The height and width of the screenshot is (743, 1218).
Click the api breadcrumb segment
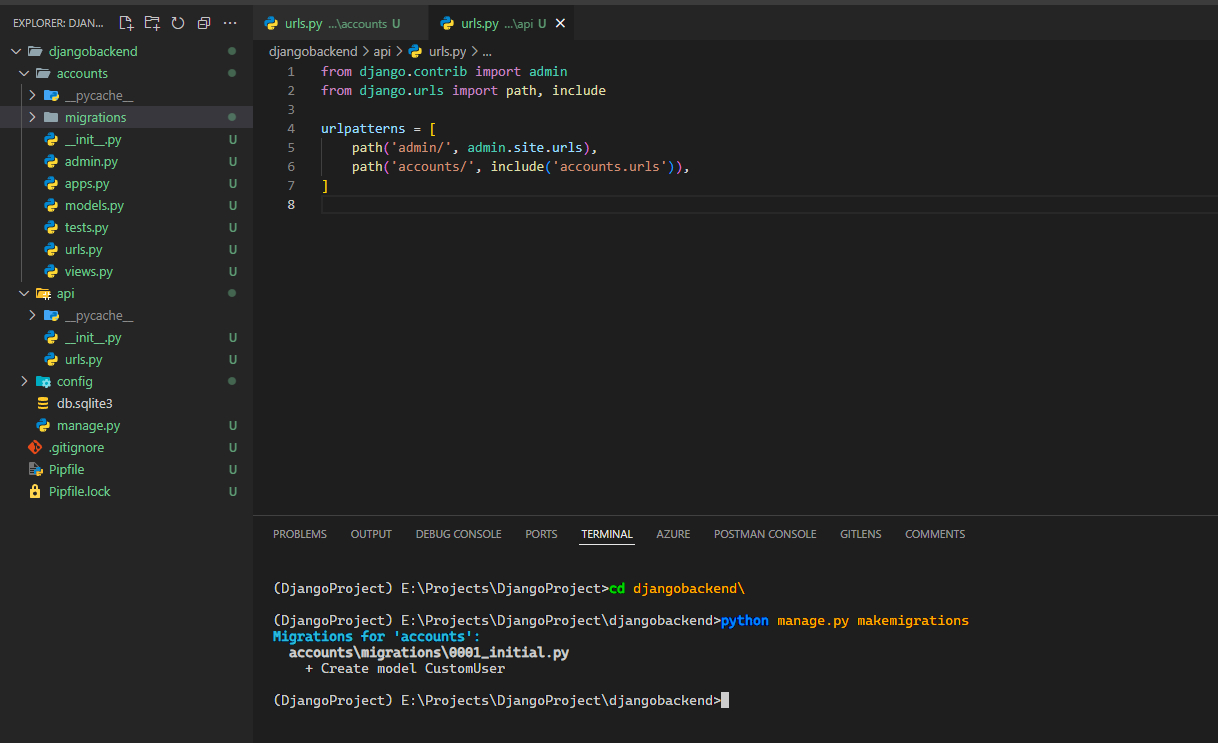[382, 51]
